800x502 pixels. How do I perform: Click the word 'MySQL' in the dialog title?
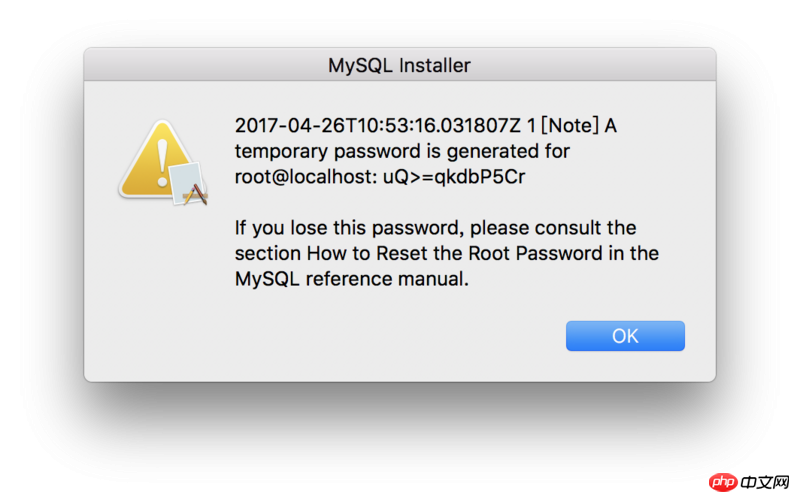tap(360, 66)
